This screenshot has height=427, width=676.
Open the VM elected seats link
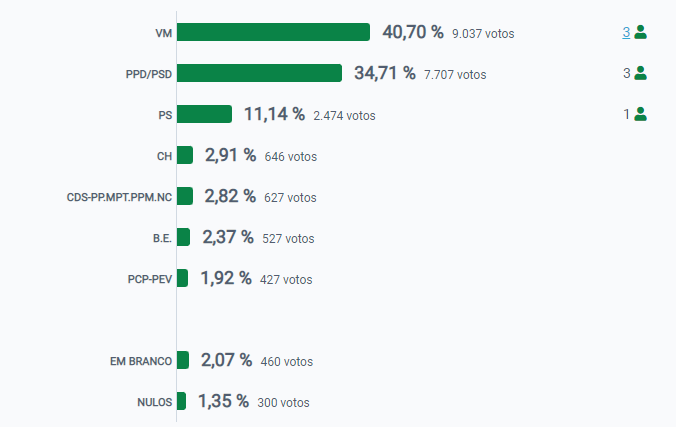626,33
